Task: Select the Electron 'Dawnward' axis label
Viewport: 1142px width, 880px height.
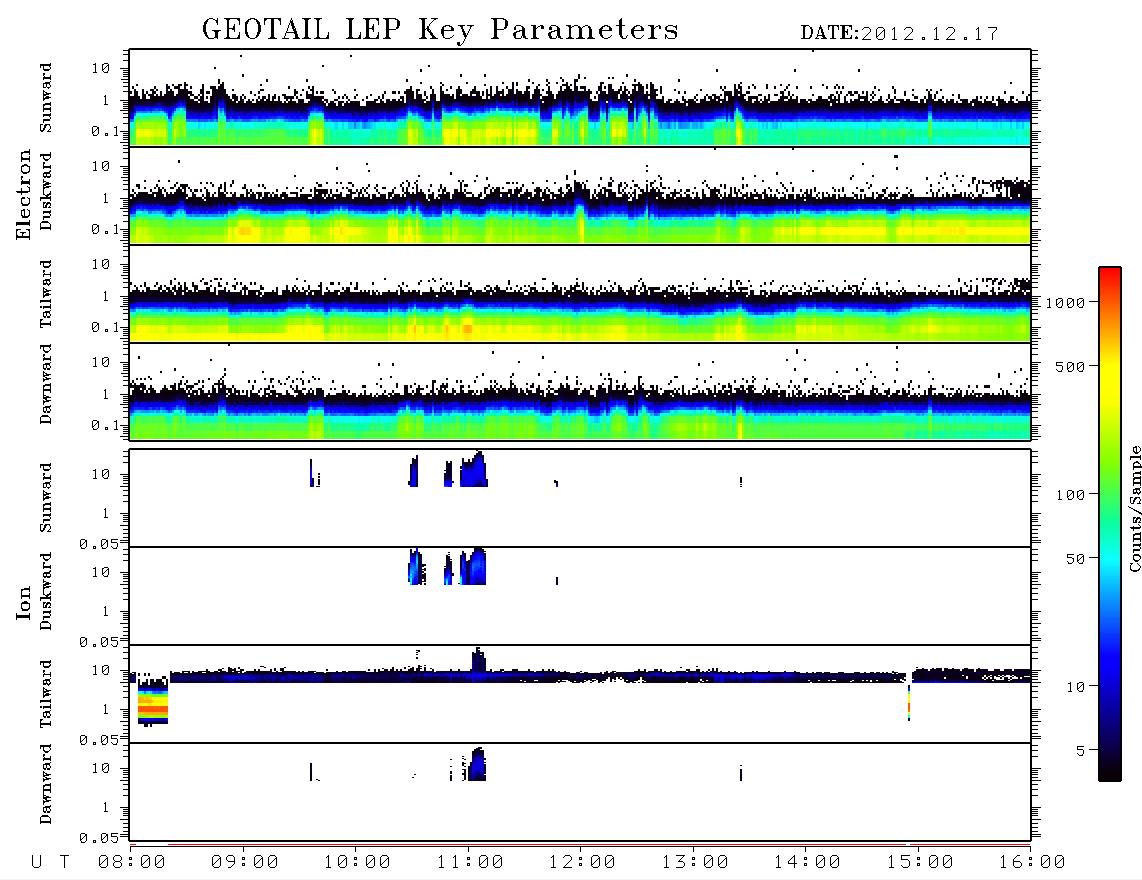Action: point(45,384)
